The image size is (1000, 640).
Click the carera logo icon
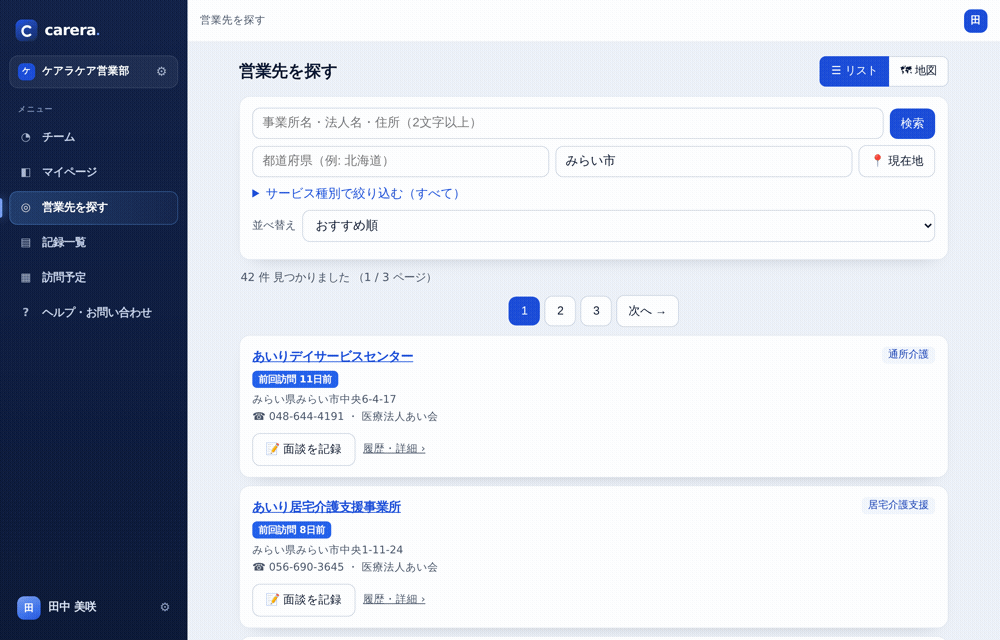tap(26, 30)
